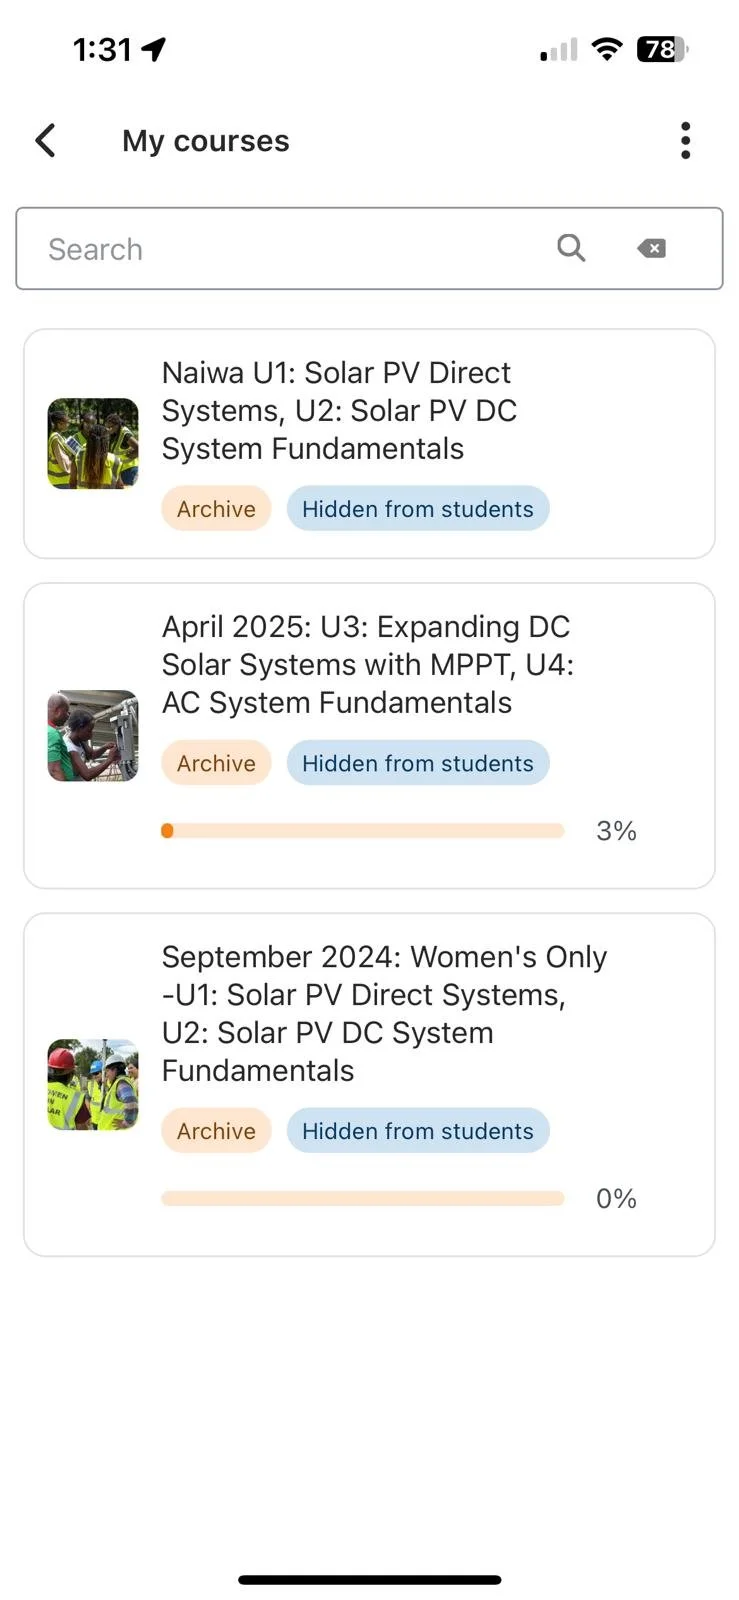Viewport: 739px width, 1600px height.
Task: Tap Archive badge on April 2025 course
Action: 216,763
